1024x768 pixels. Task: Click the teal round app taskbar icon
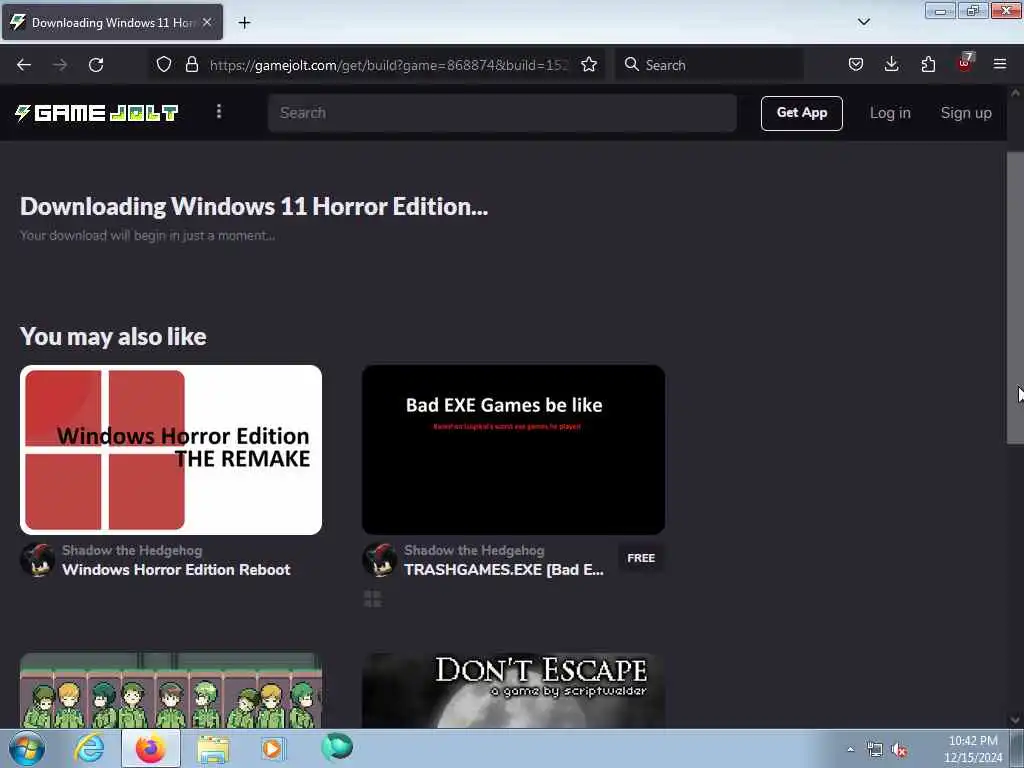click(337, 748)
